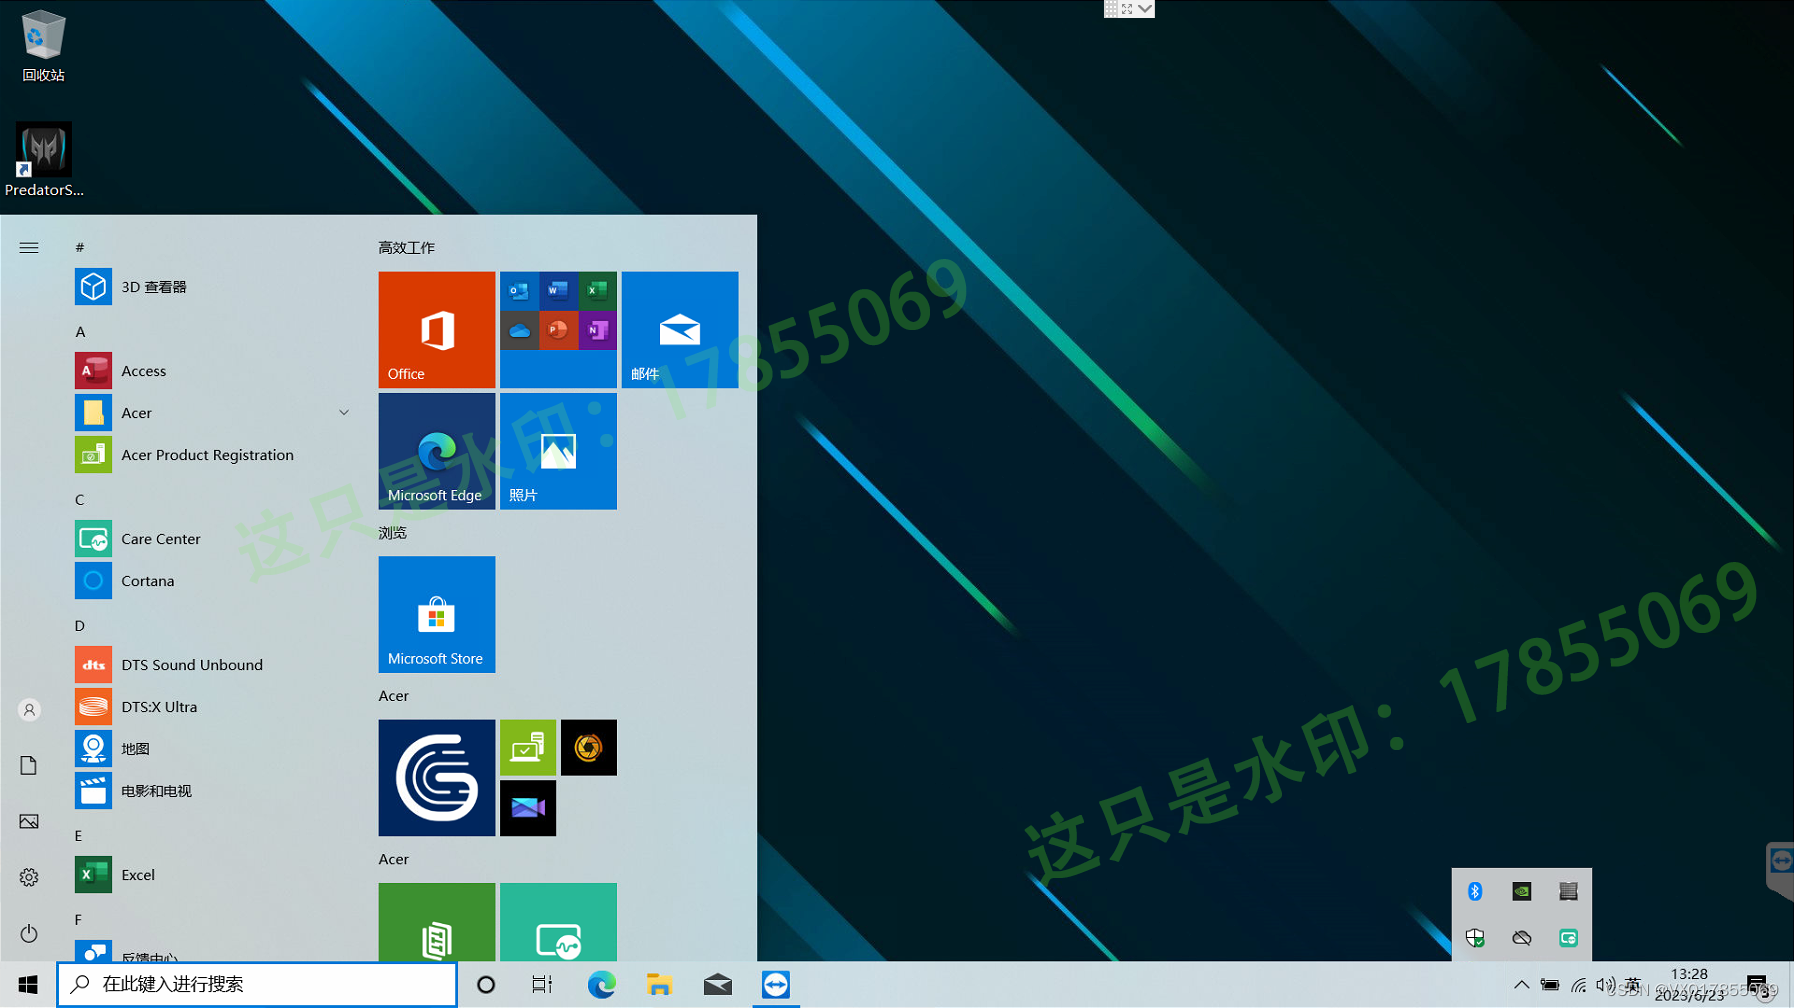Screen dimensions: 1794x1008
Task: Open Pictures from the Start rail
Action: pos(29,822)
